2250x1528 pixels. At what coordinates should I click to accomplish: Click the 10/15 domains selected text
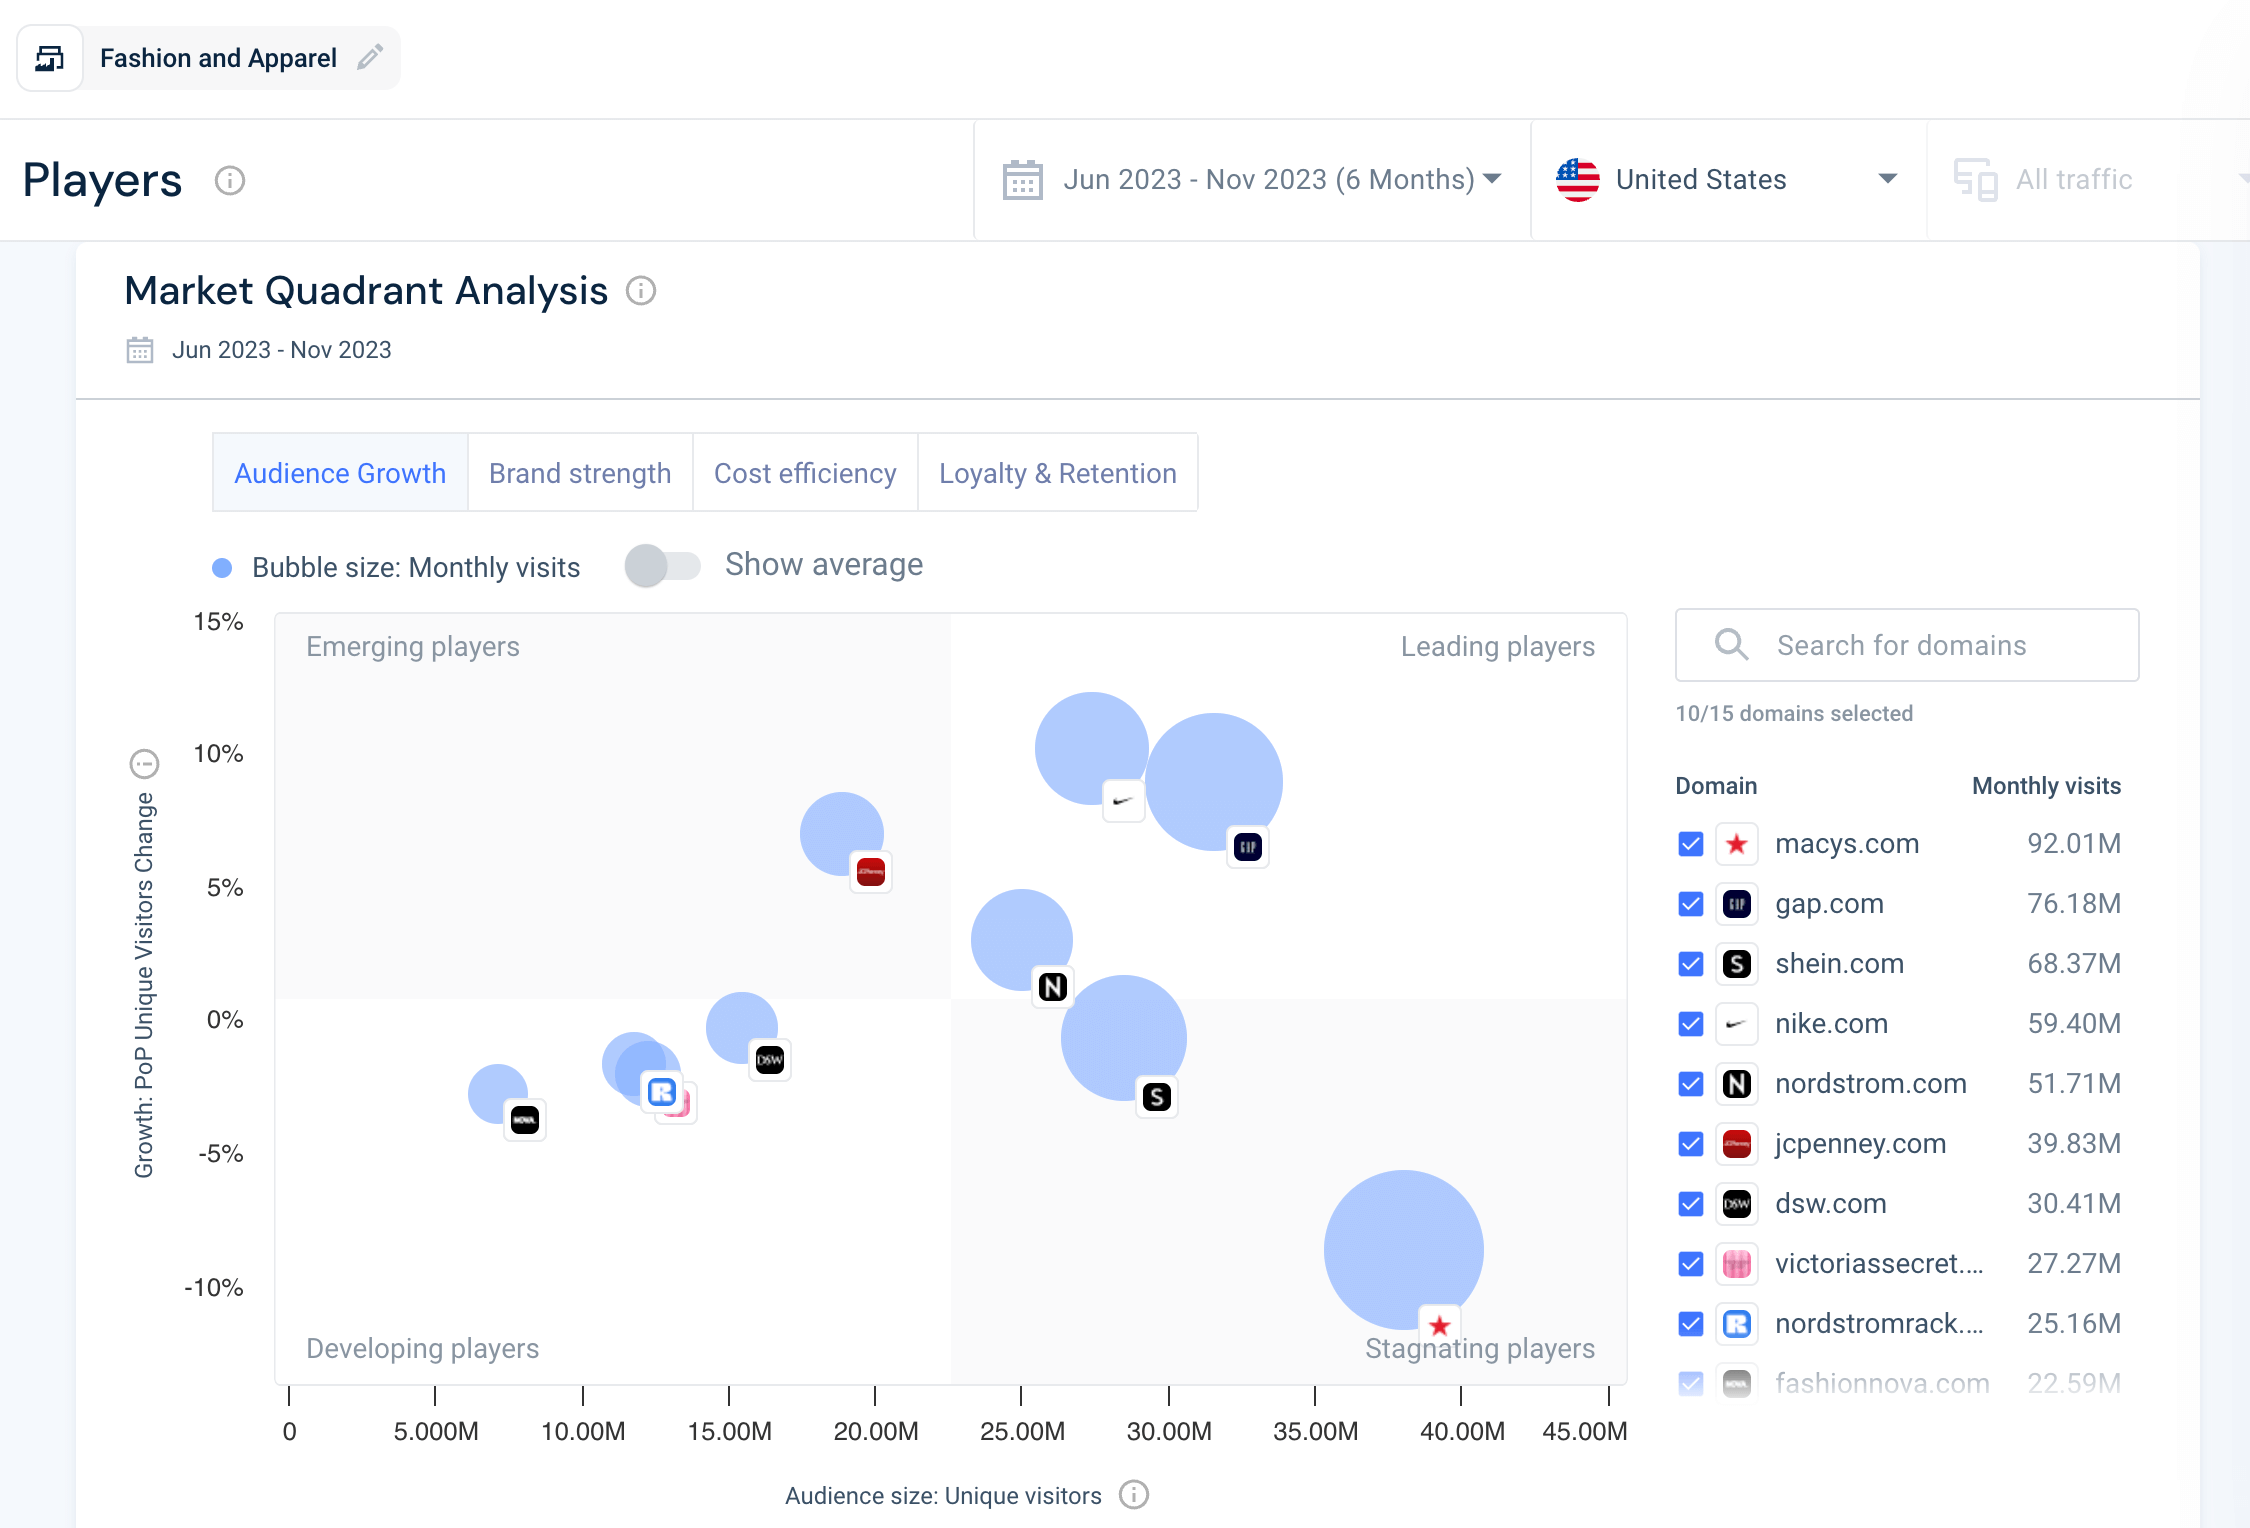pos(1794,714)
